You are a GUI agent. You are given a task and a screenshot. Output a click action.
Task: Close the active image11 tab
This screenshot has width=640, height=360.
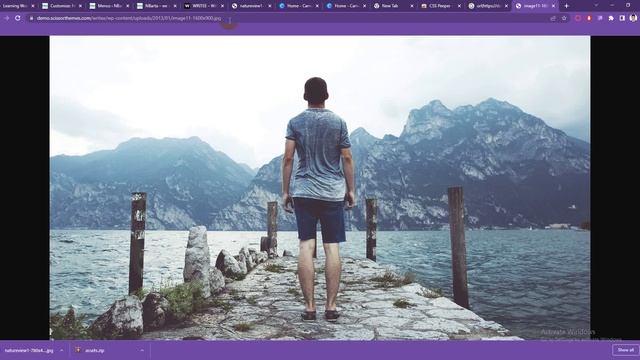(553, 6)
